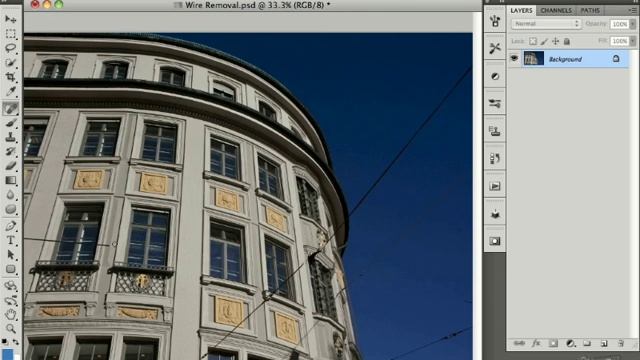
Task: Click the Background layer thumbnail
Action: click(x=534, y=58)
